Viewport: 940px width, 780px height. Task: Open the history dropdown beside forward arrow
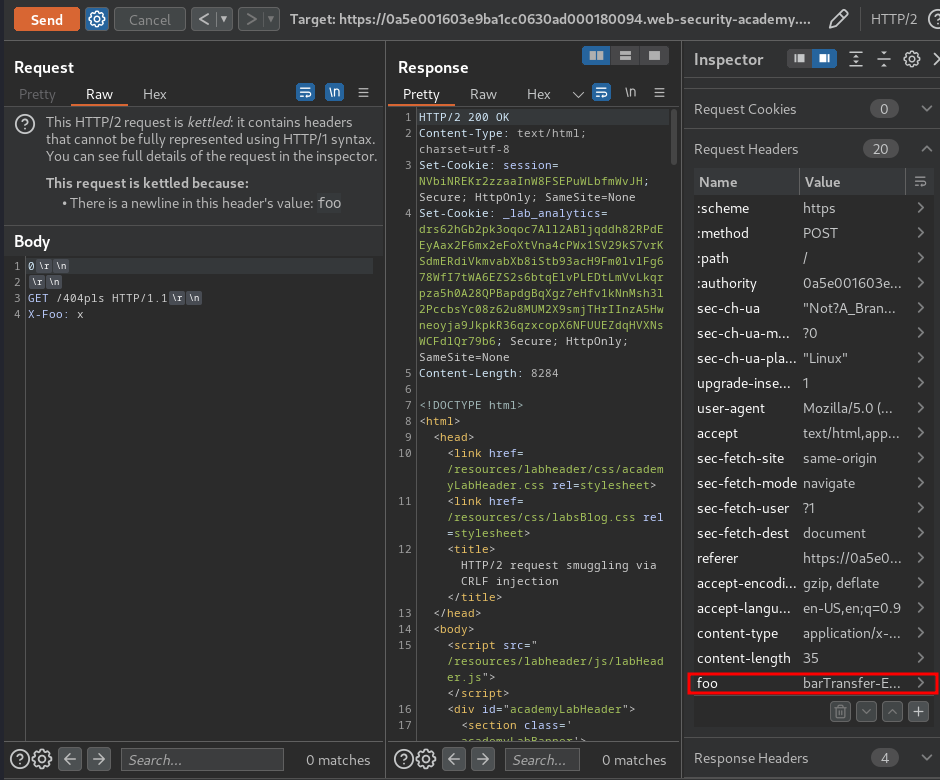click(x=271, y=19)
